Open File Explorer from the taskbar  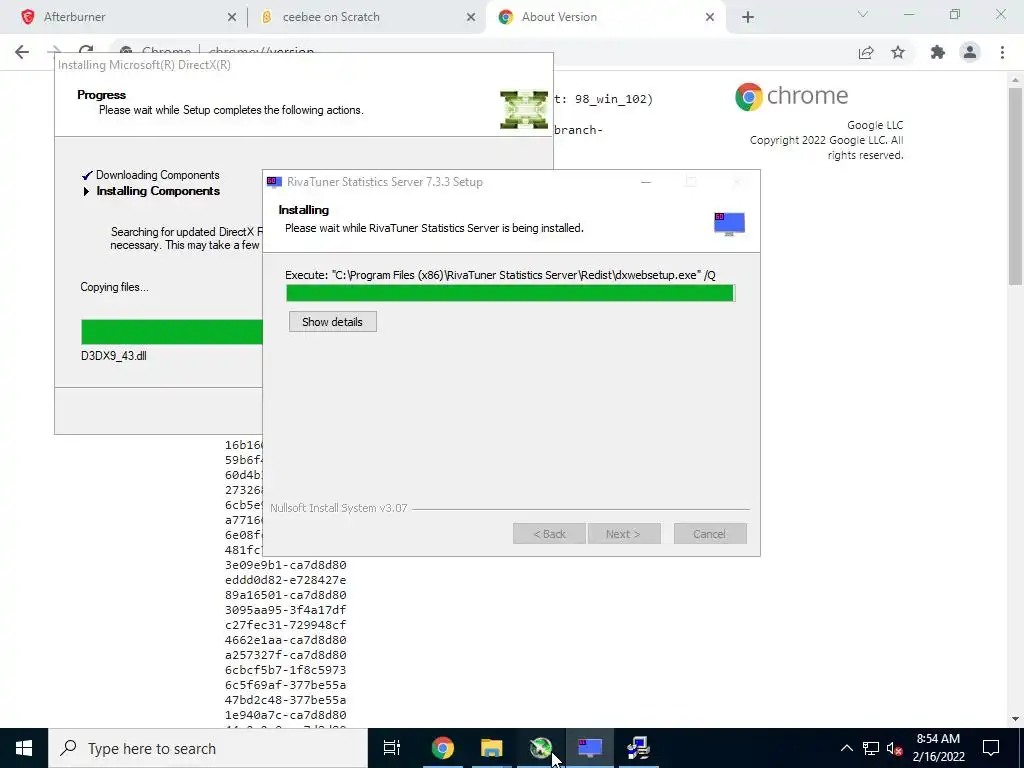click(x=491, y=748)
